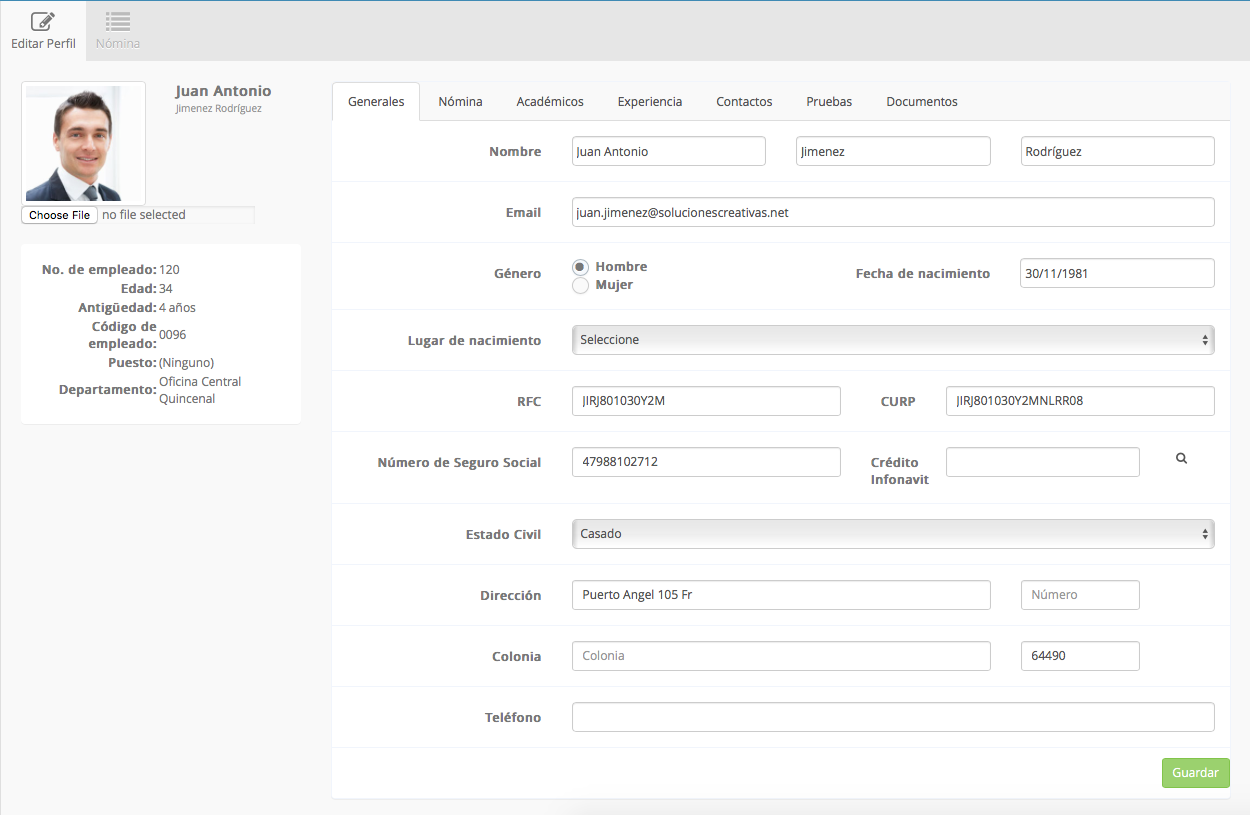This screenshot has width=1250, height=815.
Task: Select the Mujer gender radio button
Action: pos(580,285)
